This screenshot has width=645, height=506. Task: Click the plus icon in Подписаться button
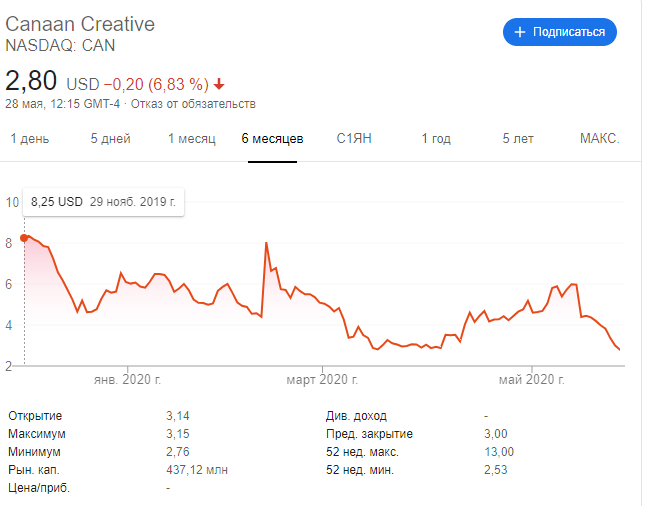[x=520, y=32]
